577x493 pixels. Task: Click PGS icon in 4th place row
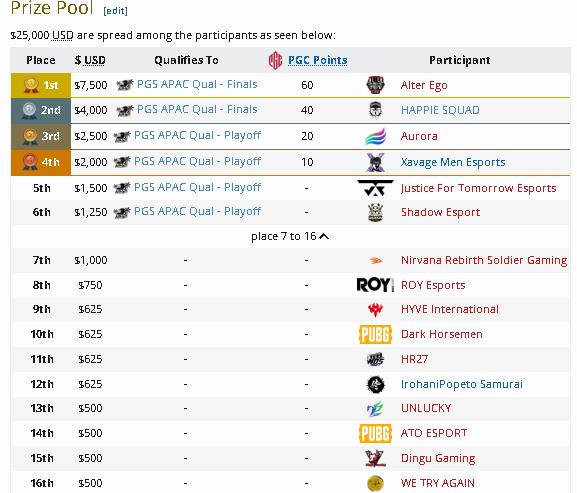122,162
